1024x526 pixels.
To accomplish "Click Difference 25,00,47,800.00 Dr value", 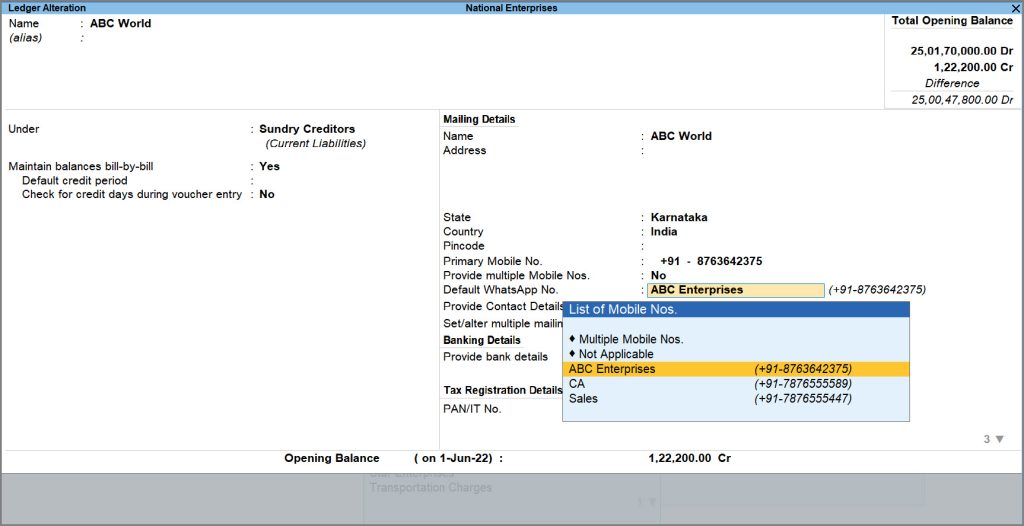I will [963, 100].
